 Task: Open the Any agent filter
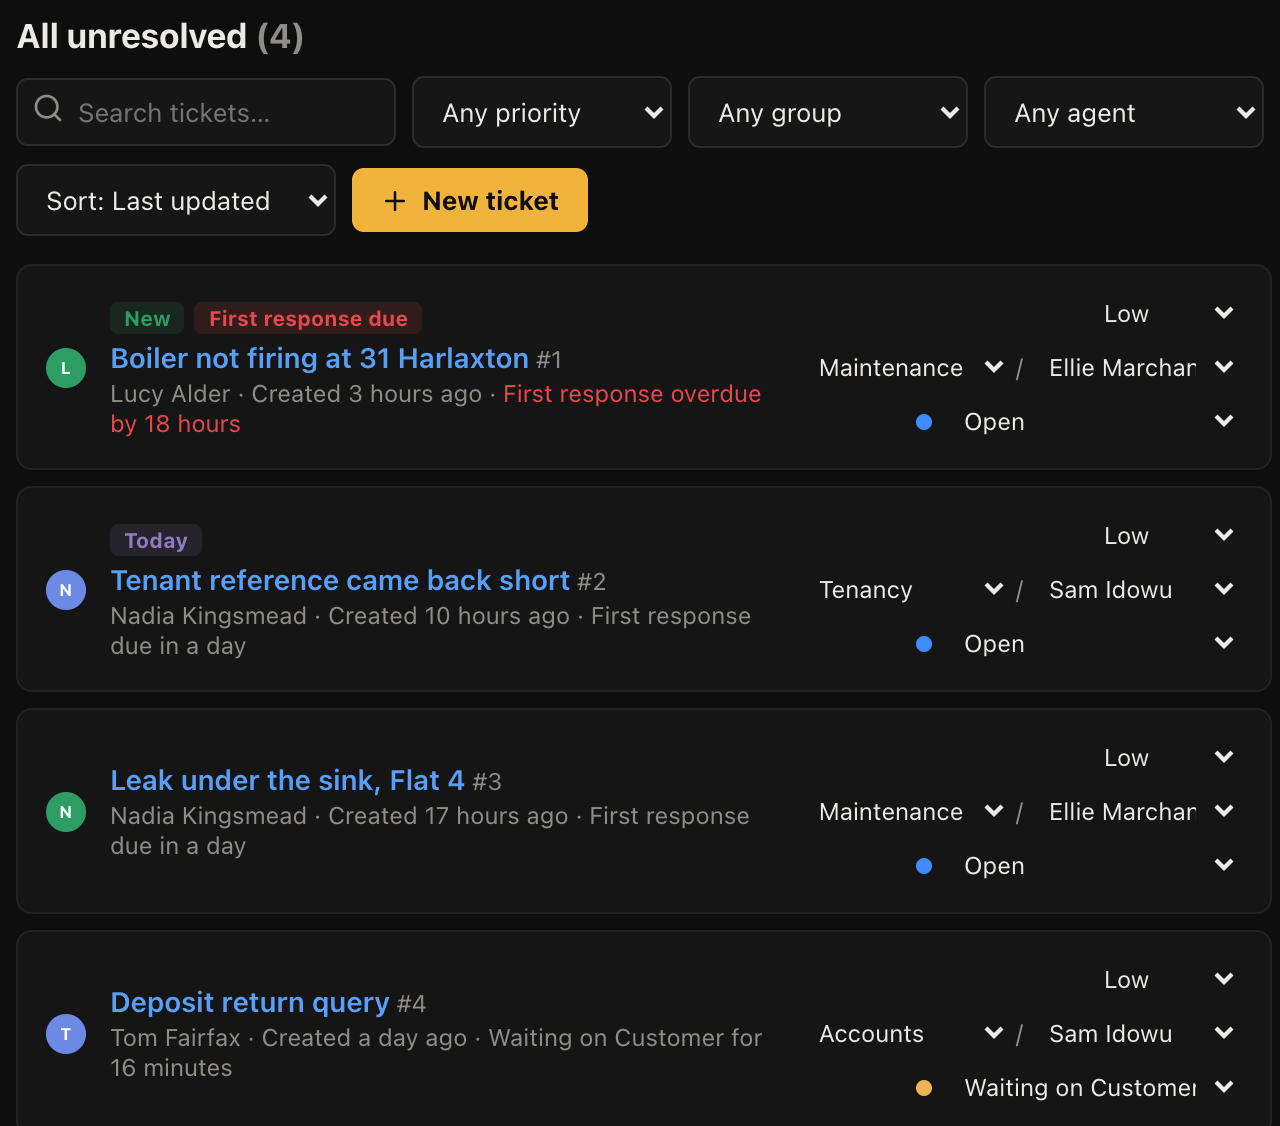pos(1124,112)
